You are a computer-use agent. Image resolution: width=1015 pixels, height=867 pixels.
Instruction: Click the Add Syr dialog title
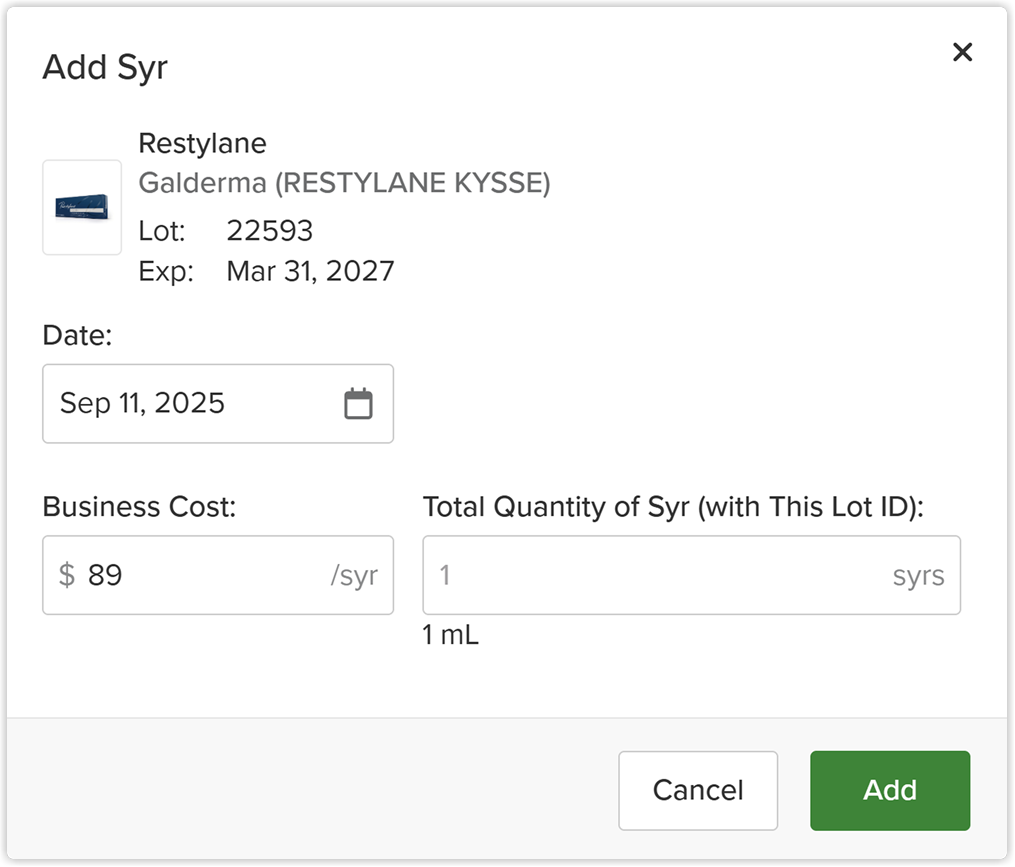point(105,67)
